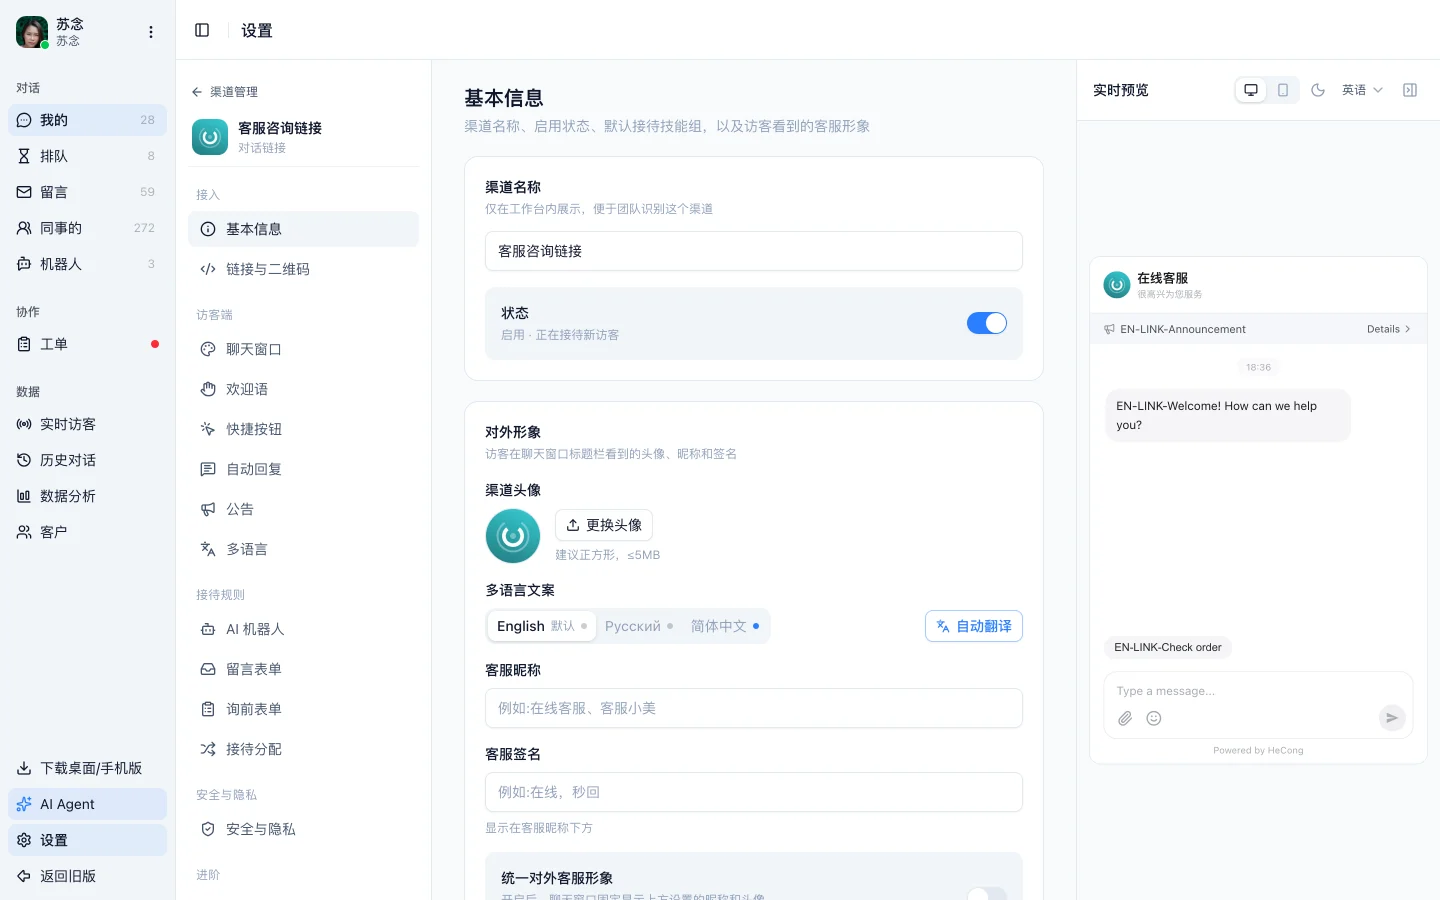The width and height of the screenshot is (1440, 900).
Task: Open 实时访客 live visitors
Action: (87, 424)
